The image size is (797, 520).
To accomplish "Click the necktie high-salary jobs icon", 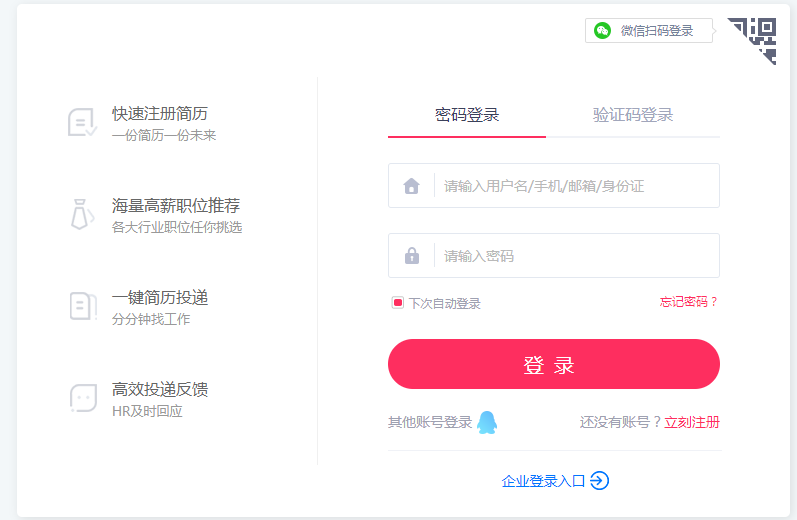I will click(82, 214).
